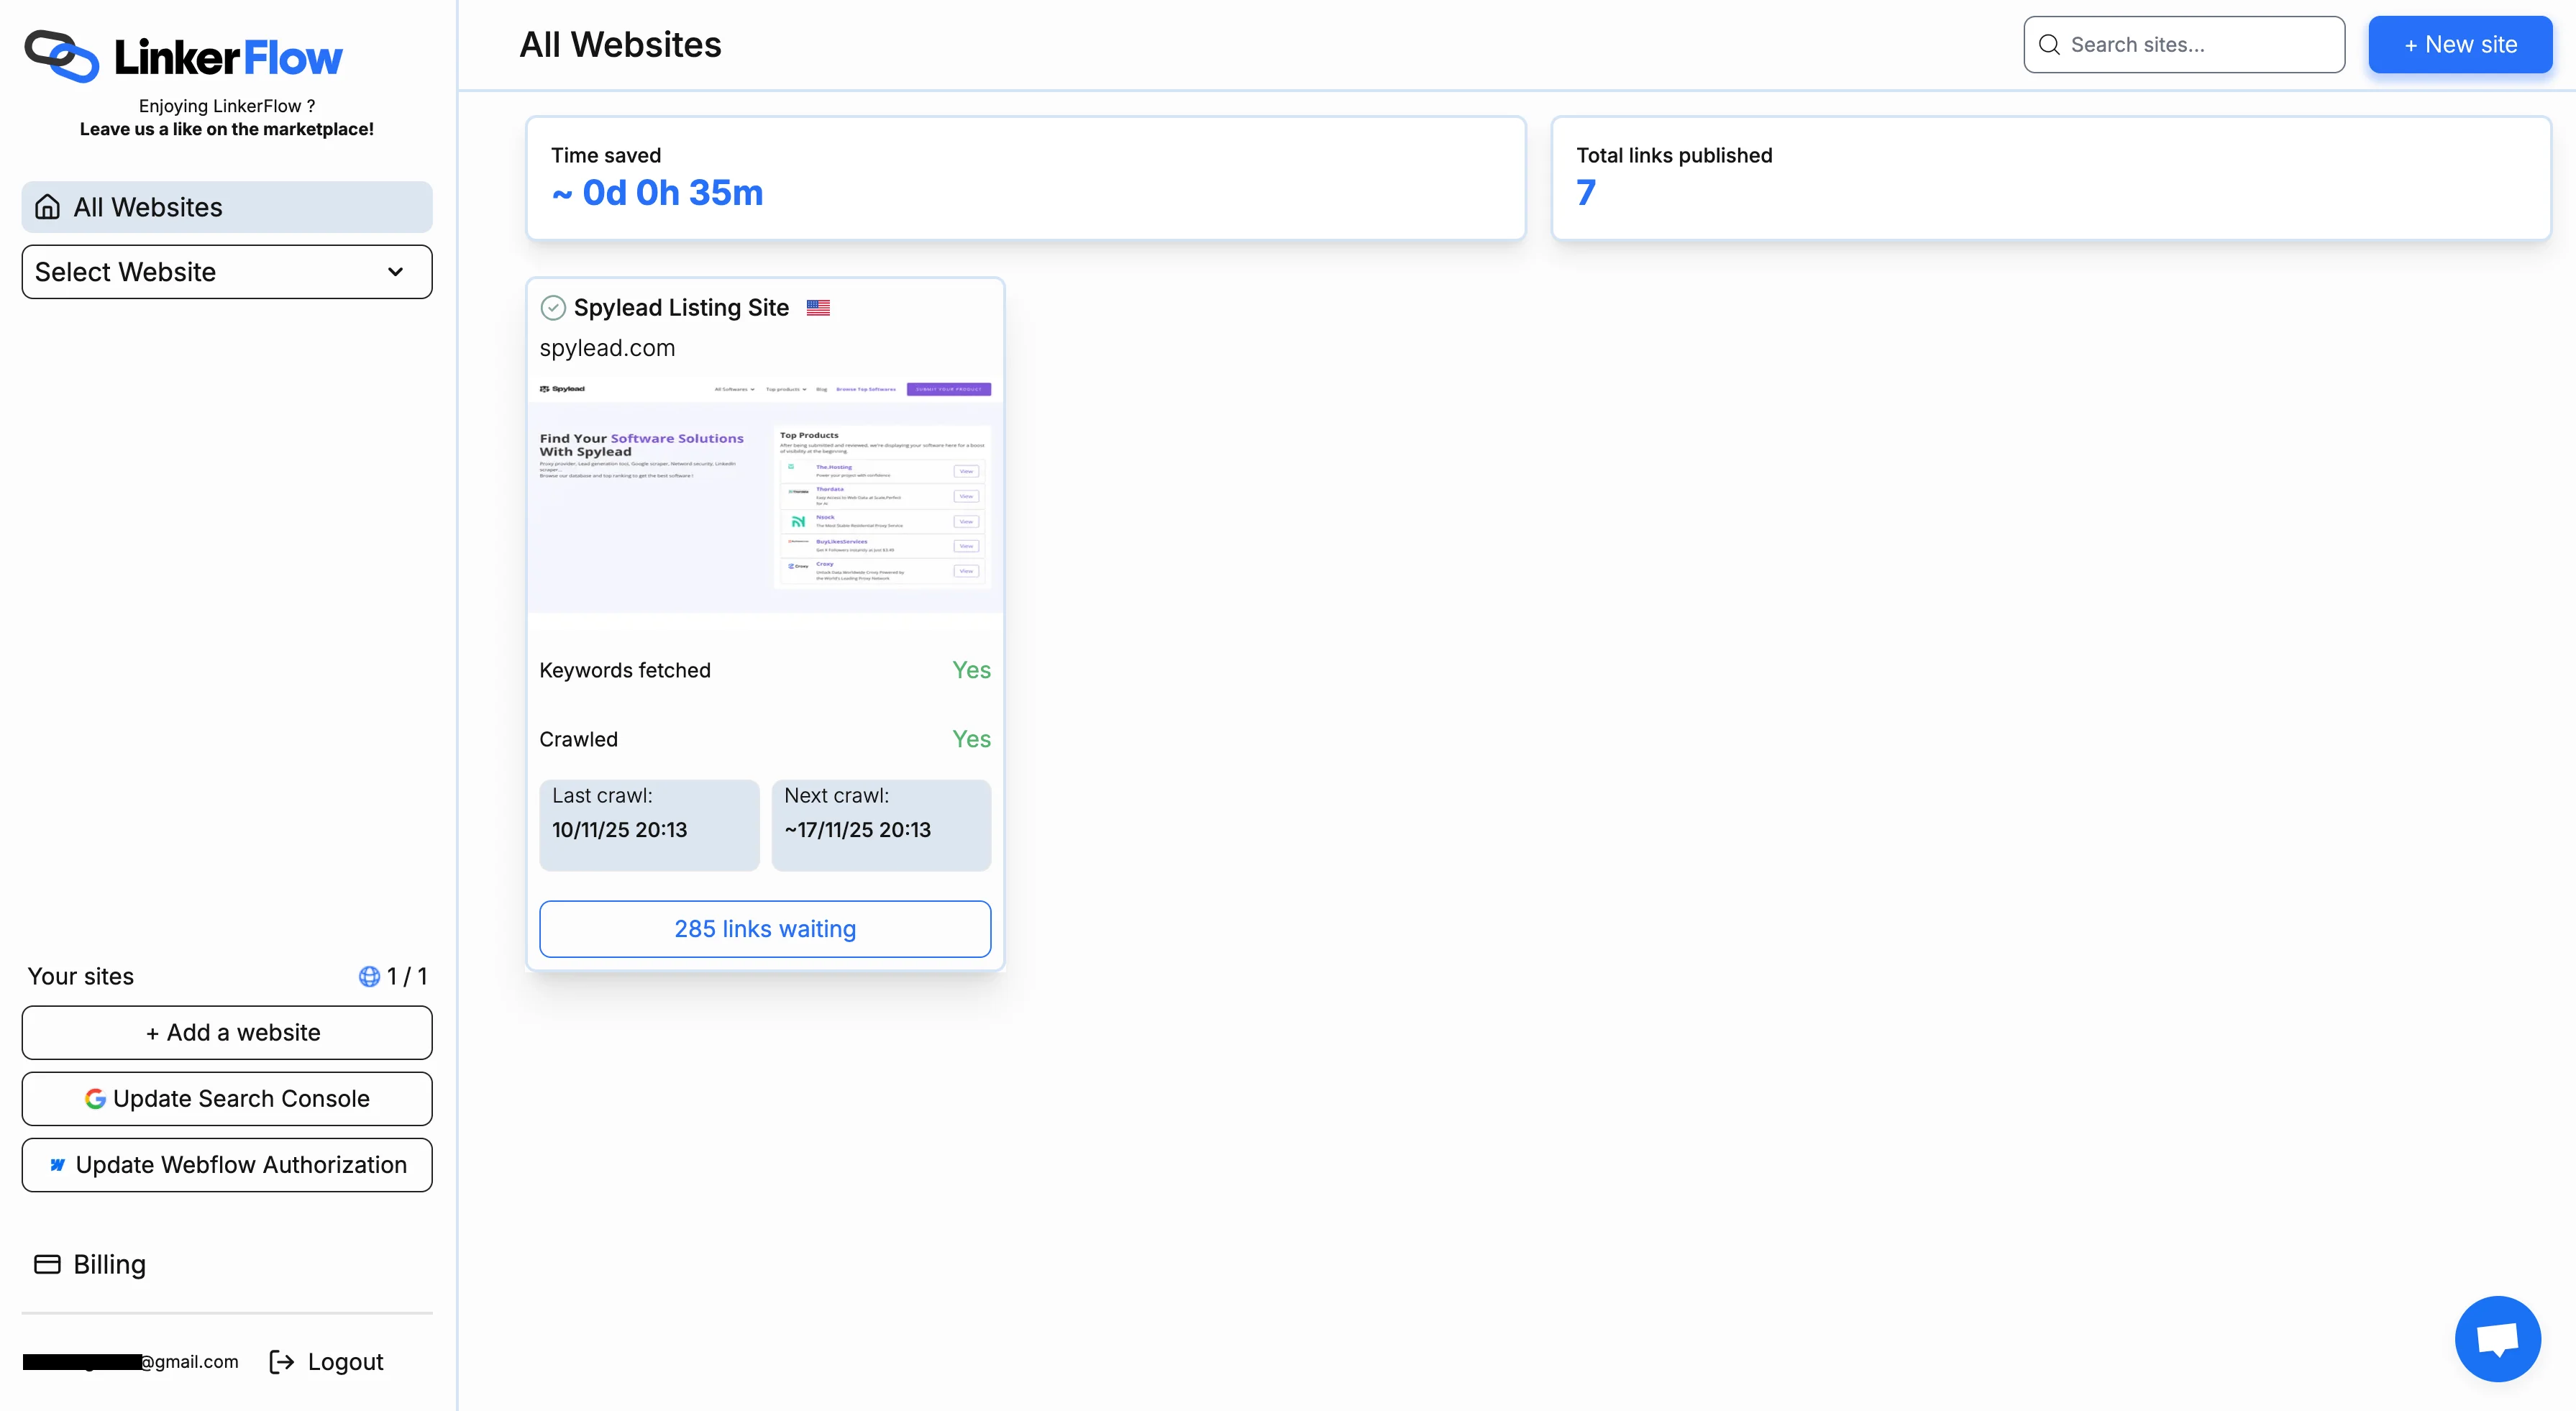This screenshot has height=1411, width=2576.
Task: Click the + New site button
Action: click(2460, 44)
